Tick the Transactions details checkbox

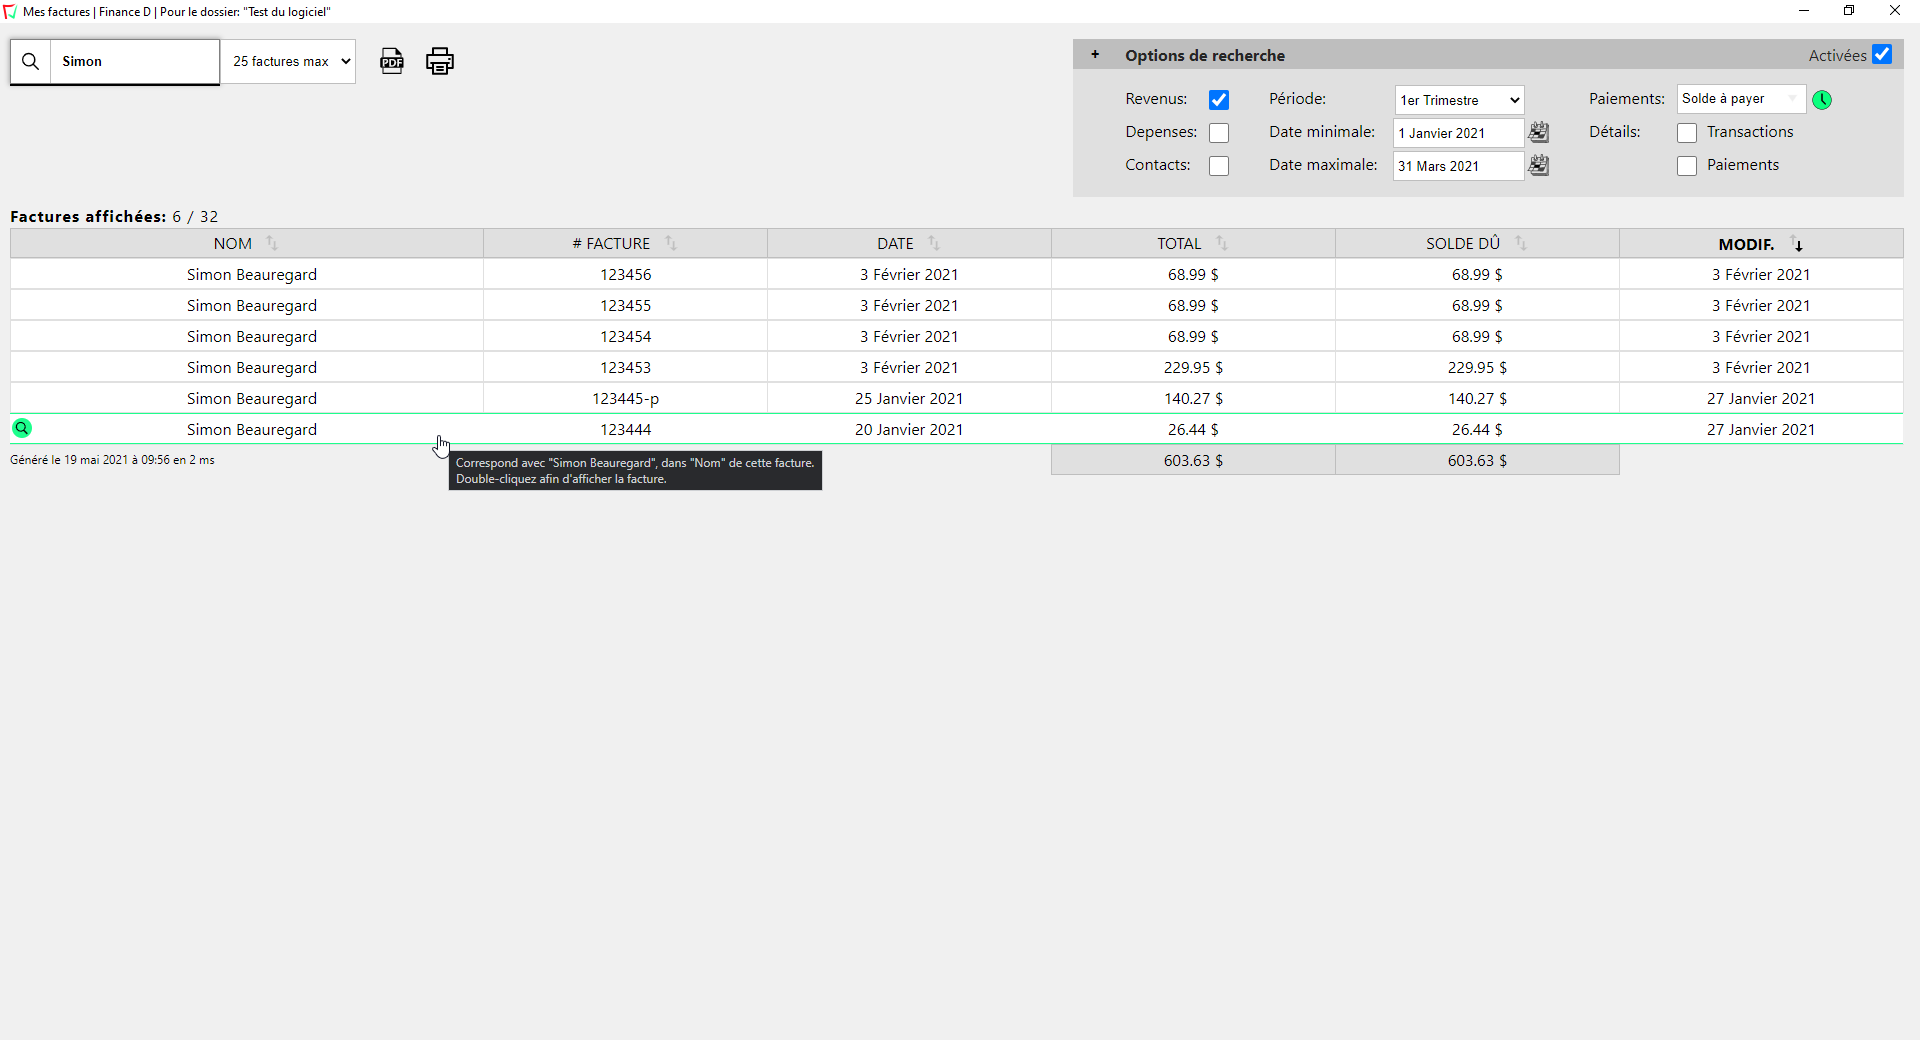pyautogui.click(x=1687, y=133)
